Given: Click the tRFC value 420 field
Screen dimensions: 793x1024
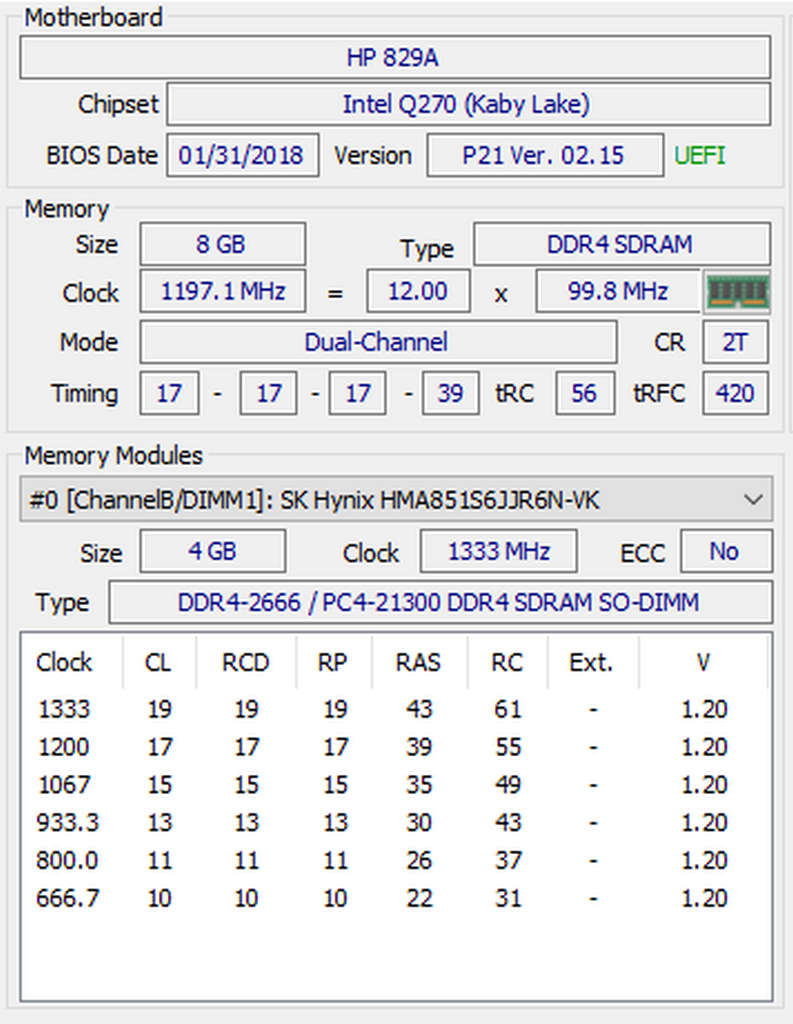Looking at the screenshot, I should [x=735, y=393].
